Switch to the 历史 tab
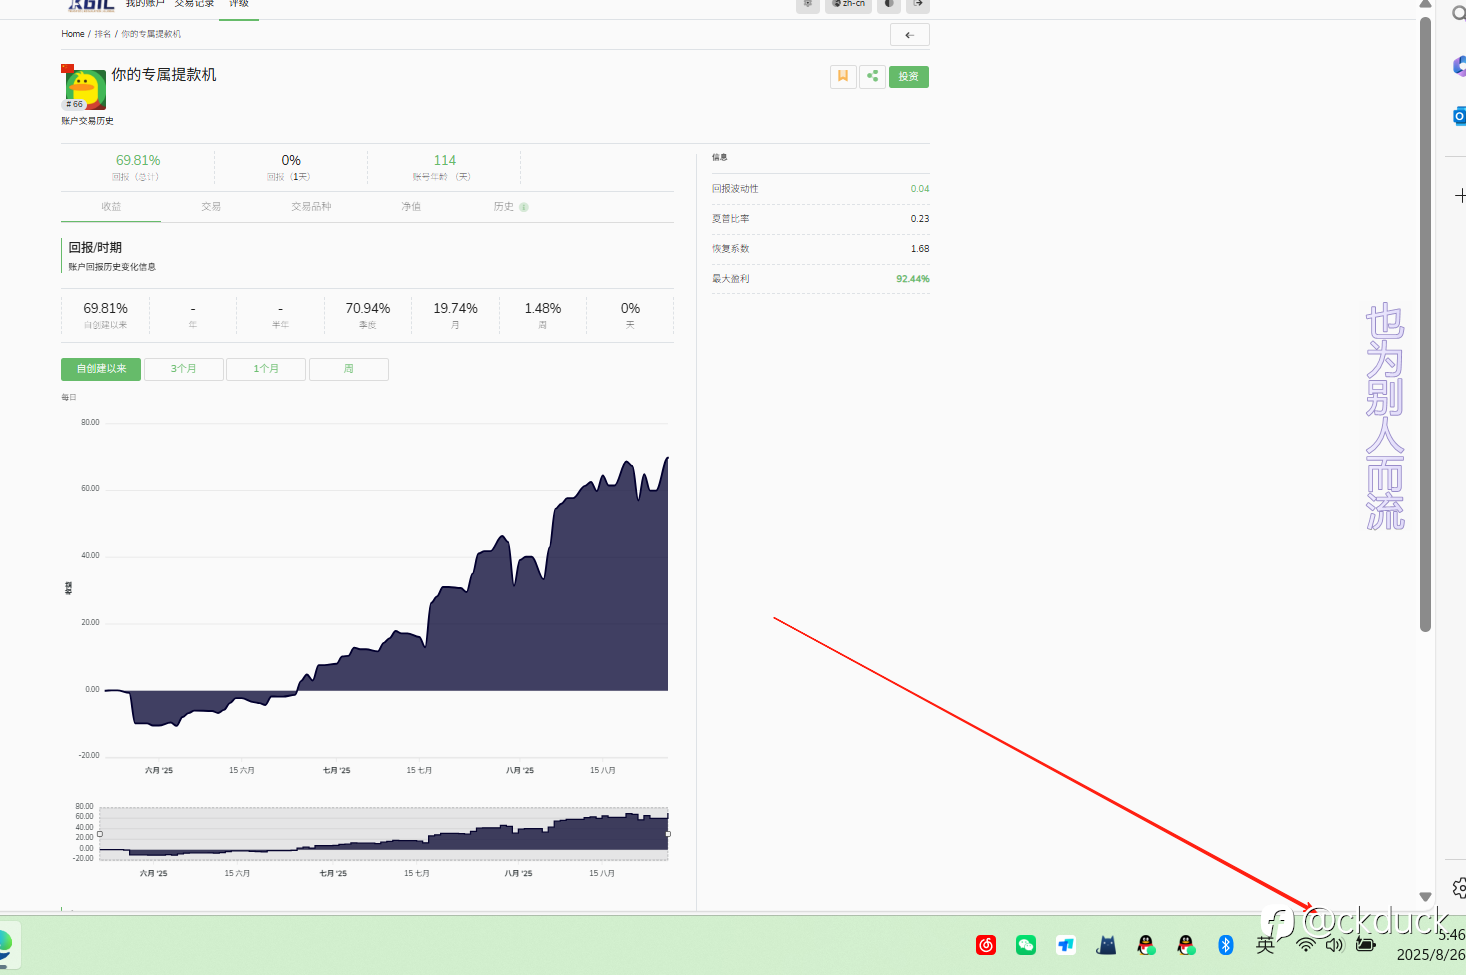This screenshot has width=1466, height=975. click(x=510, y=207)
